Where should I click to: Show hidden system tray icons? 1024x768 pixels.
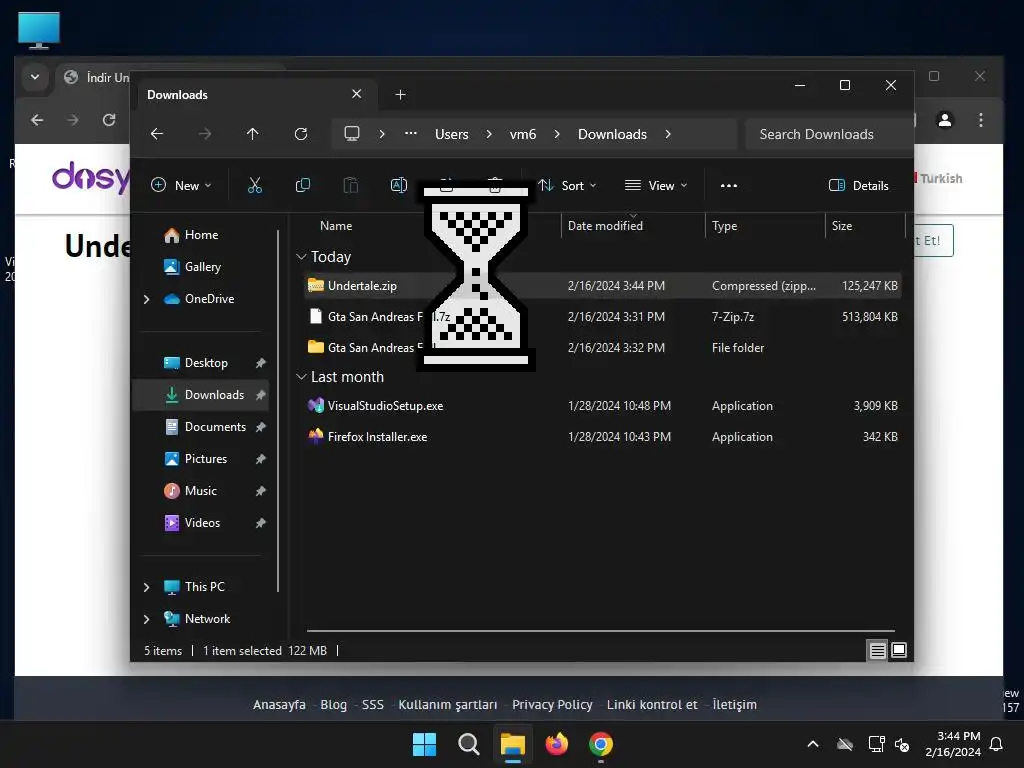tap(813, 744)
